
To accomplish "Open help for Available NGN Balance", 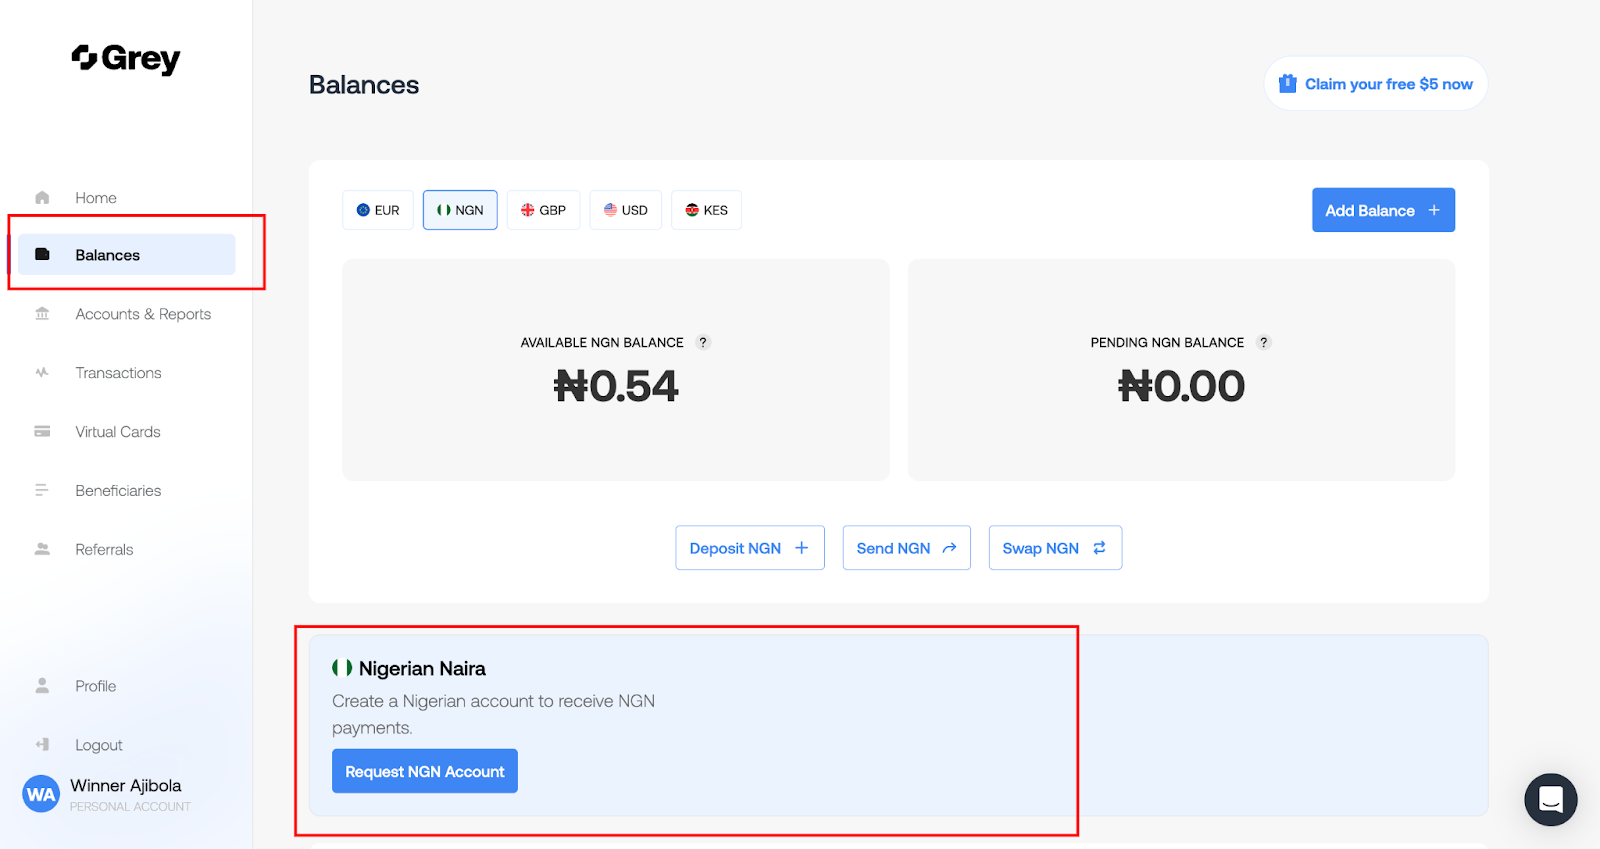I will [x=703, y=342].
